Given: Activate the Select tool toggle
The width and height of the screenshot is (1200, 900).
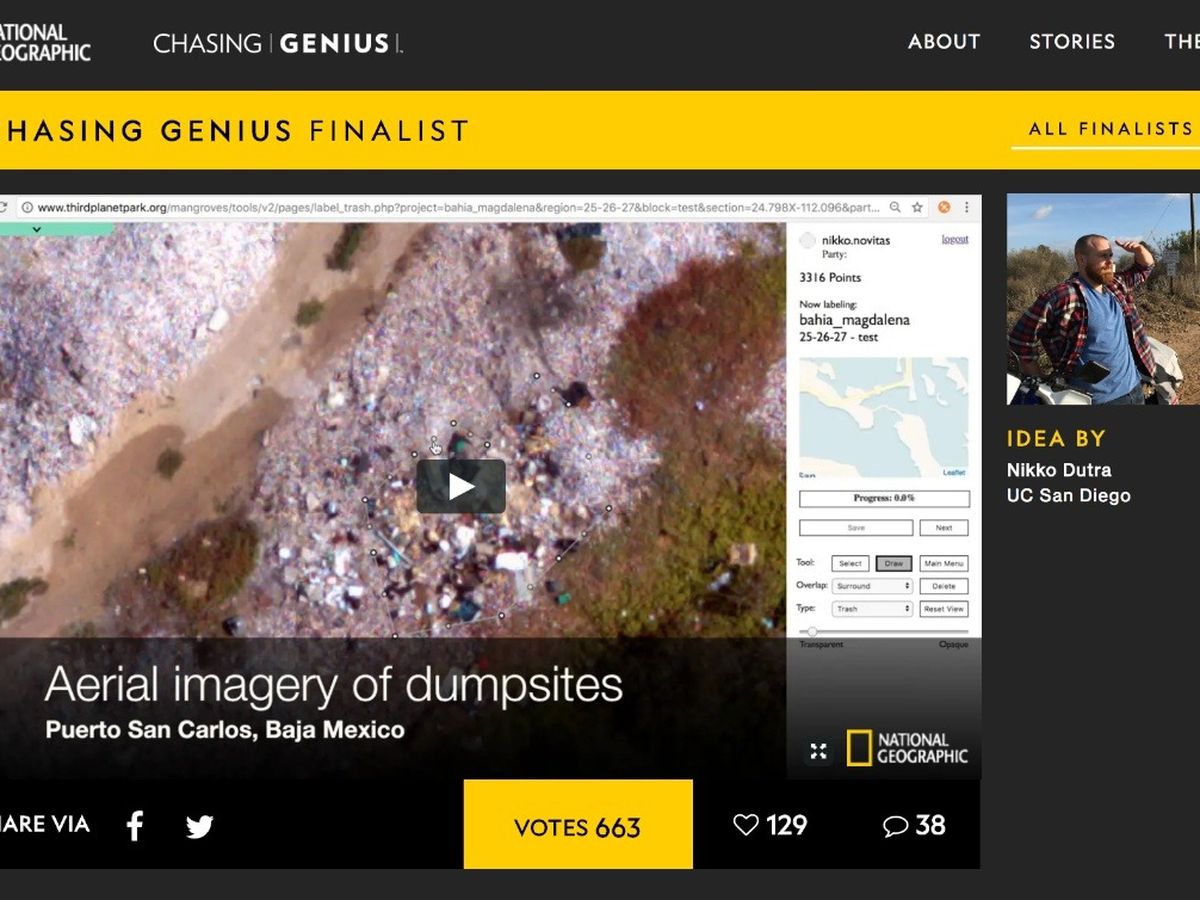Looking at the screenshot, I should pyautogui.click(x=850, y=564).
